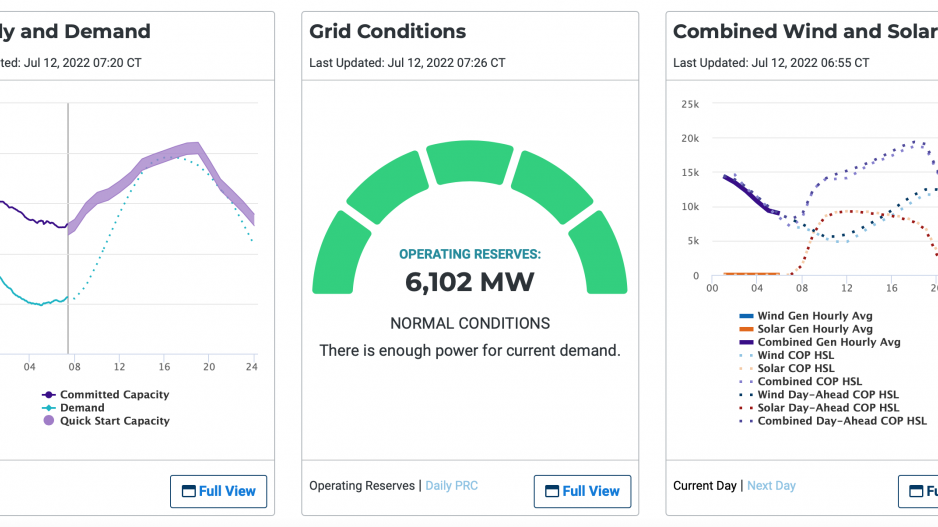This screenshot has width=938, height=527.
Task: Click the window icon in Grid Conditions Full View
Action: tap(552, 492)
